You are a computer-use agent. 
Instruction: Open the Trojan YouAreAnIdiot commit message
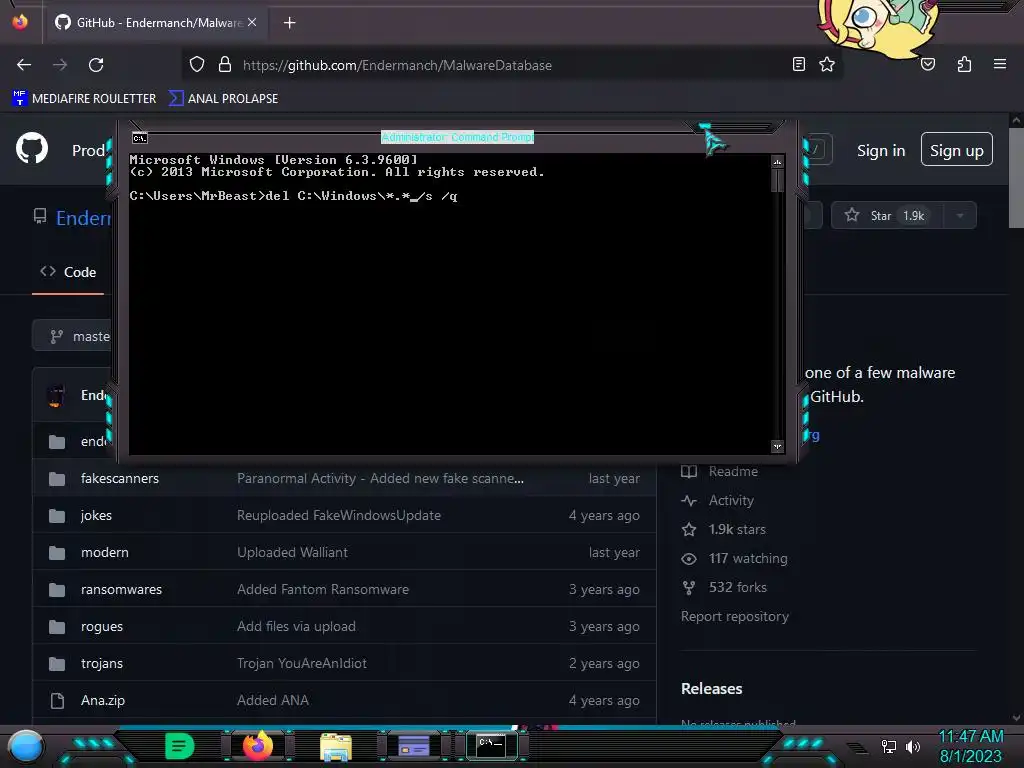point(302,664)
